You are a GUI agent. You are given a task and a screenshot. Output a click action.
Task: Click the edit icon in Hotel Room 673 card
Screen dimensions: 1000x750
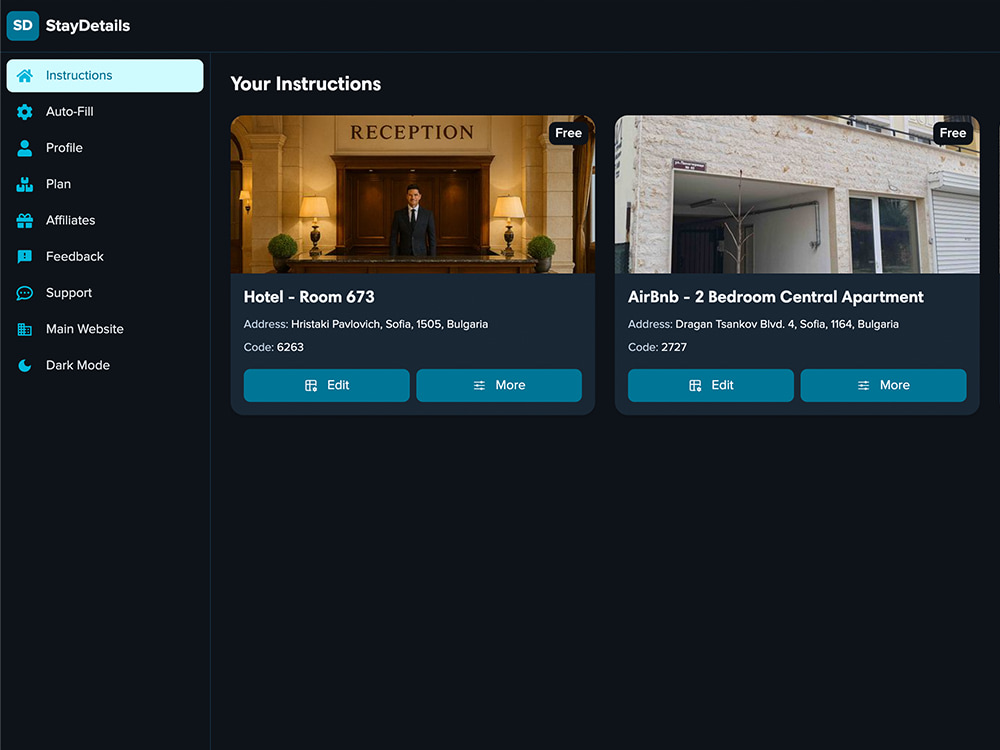(x=311, y=385)
